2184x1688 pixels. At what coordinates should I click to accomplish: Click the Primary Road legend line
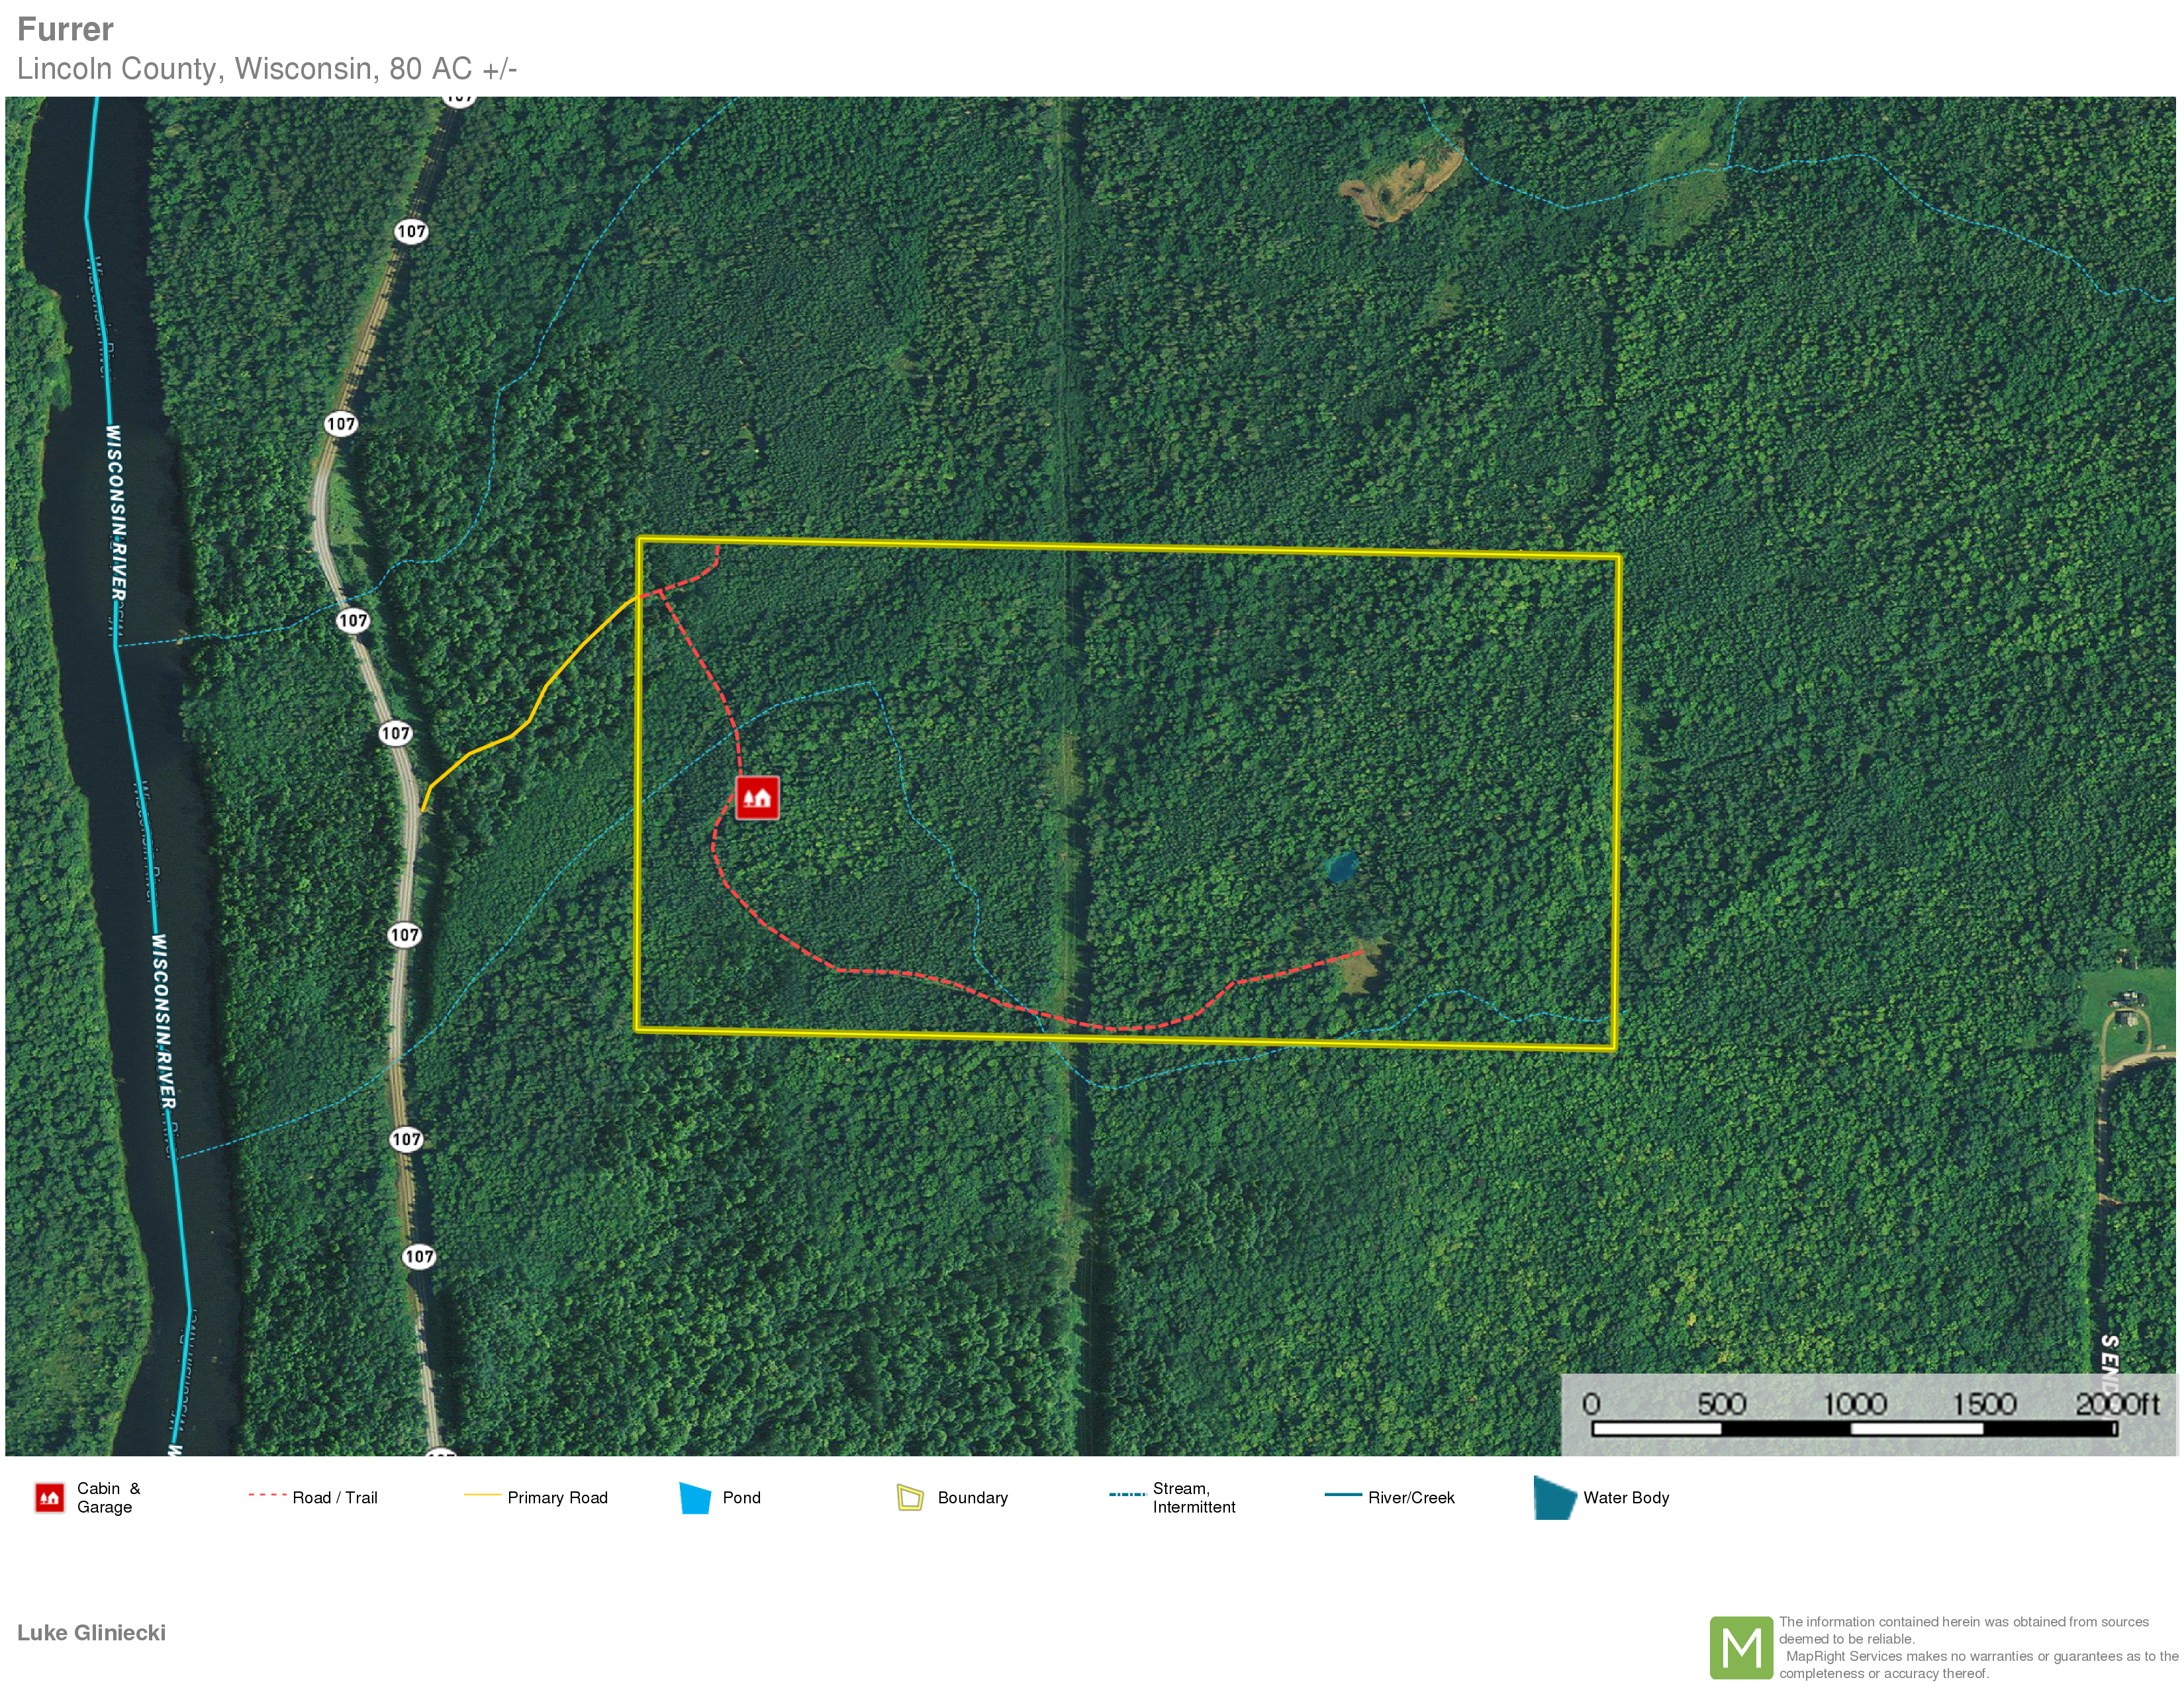coord(482,1495)
